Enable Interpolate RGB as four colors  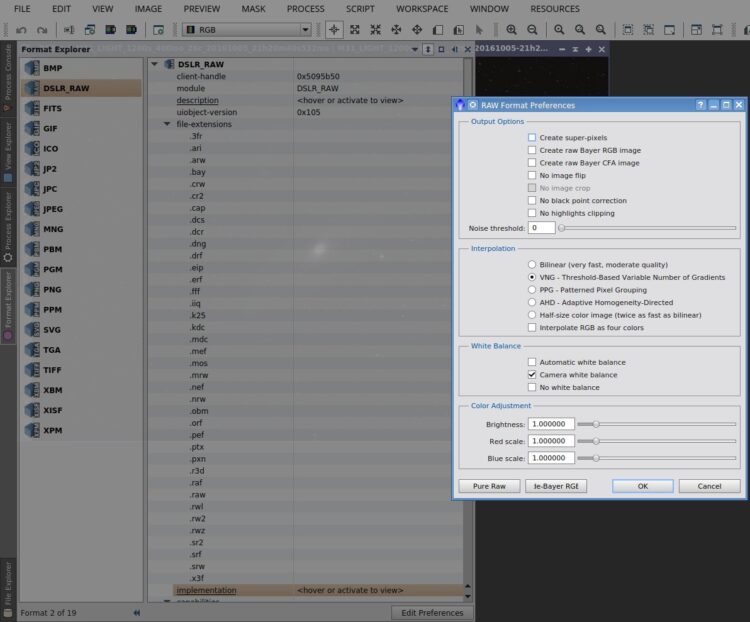[x=532, y=328]
